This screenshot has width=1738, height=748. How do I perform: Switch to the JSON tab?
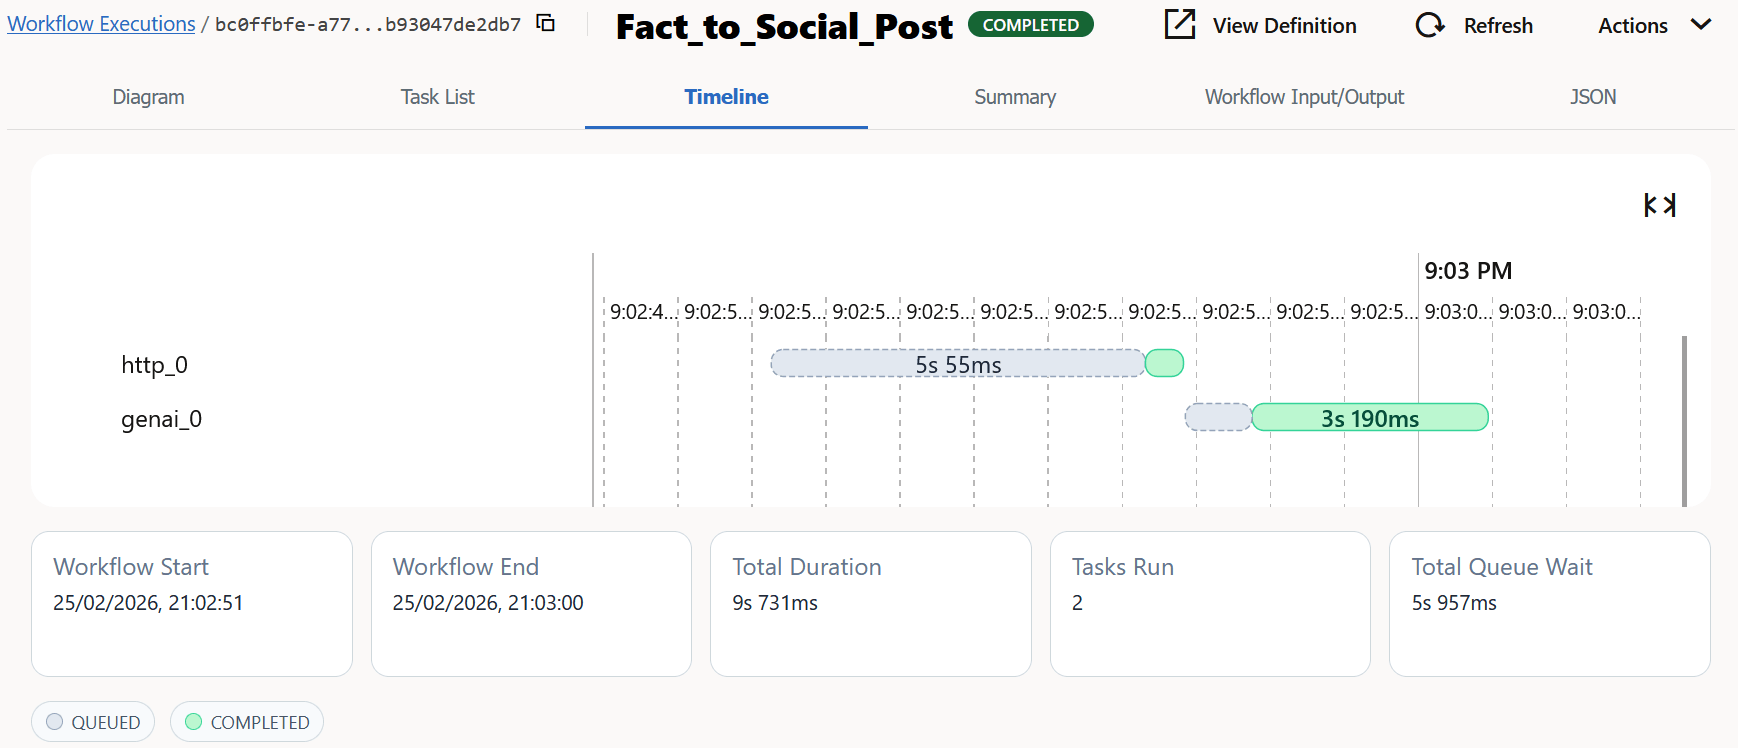[x=1593, y=97]
